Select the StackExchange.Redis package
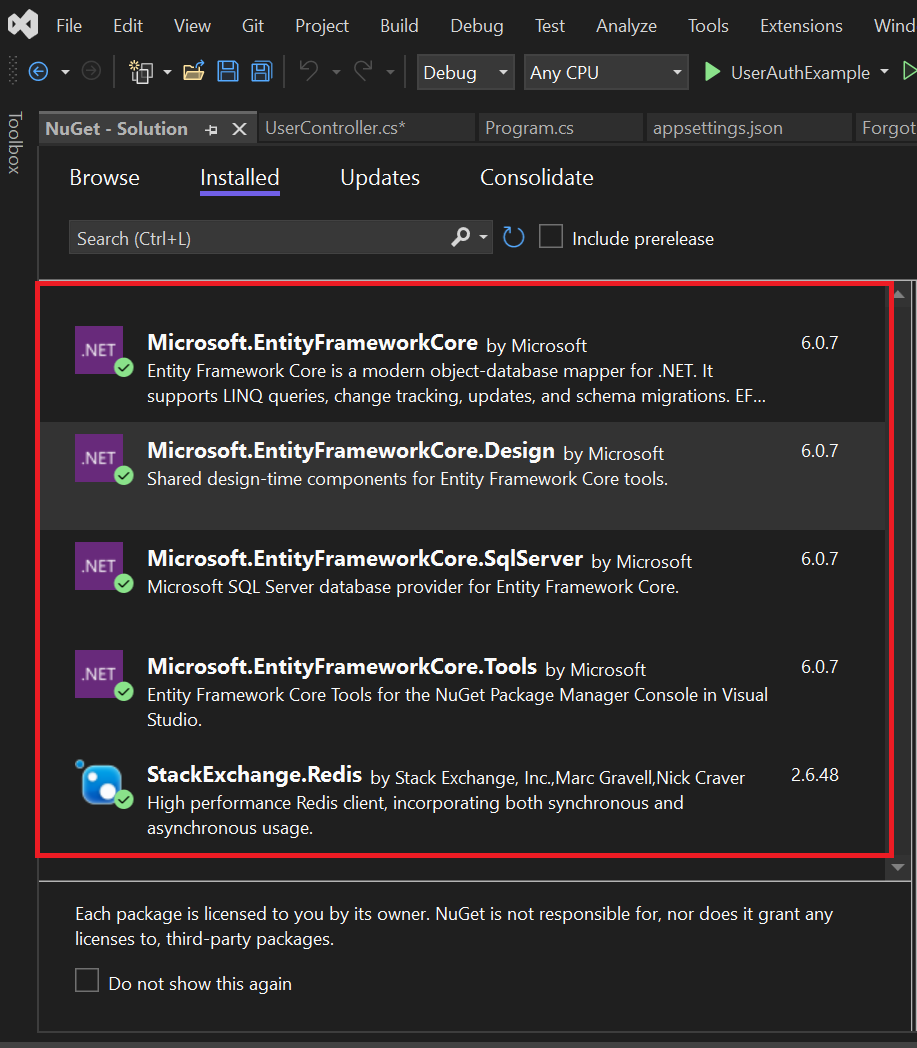The image size is (917, 1048). (x=463, y=799)
